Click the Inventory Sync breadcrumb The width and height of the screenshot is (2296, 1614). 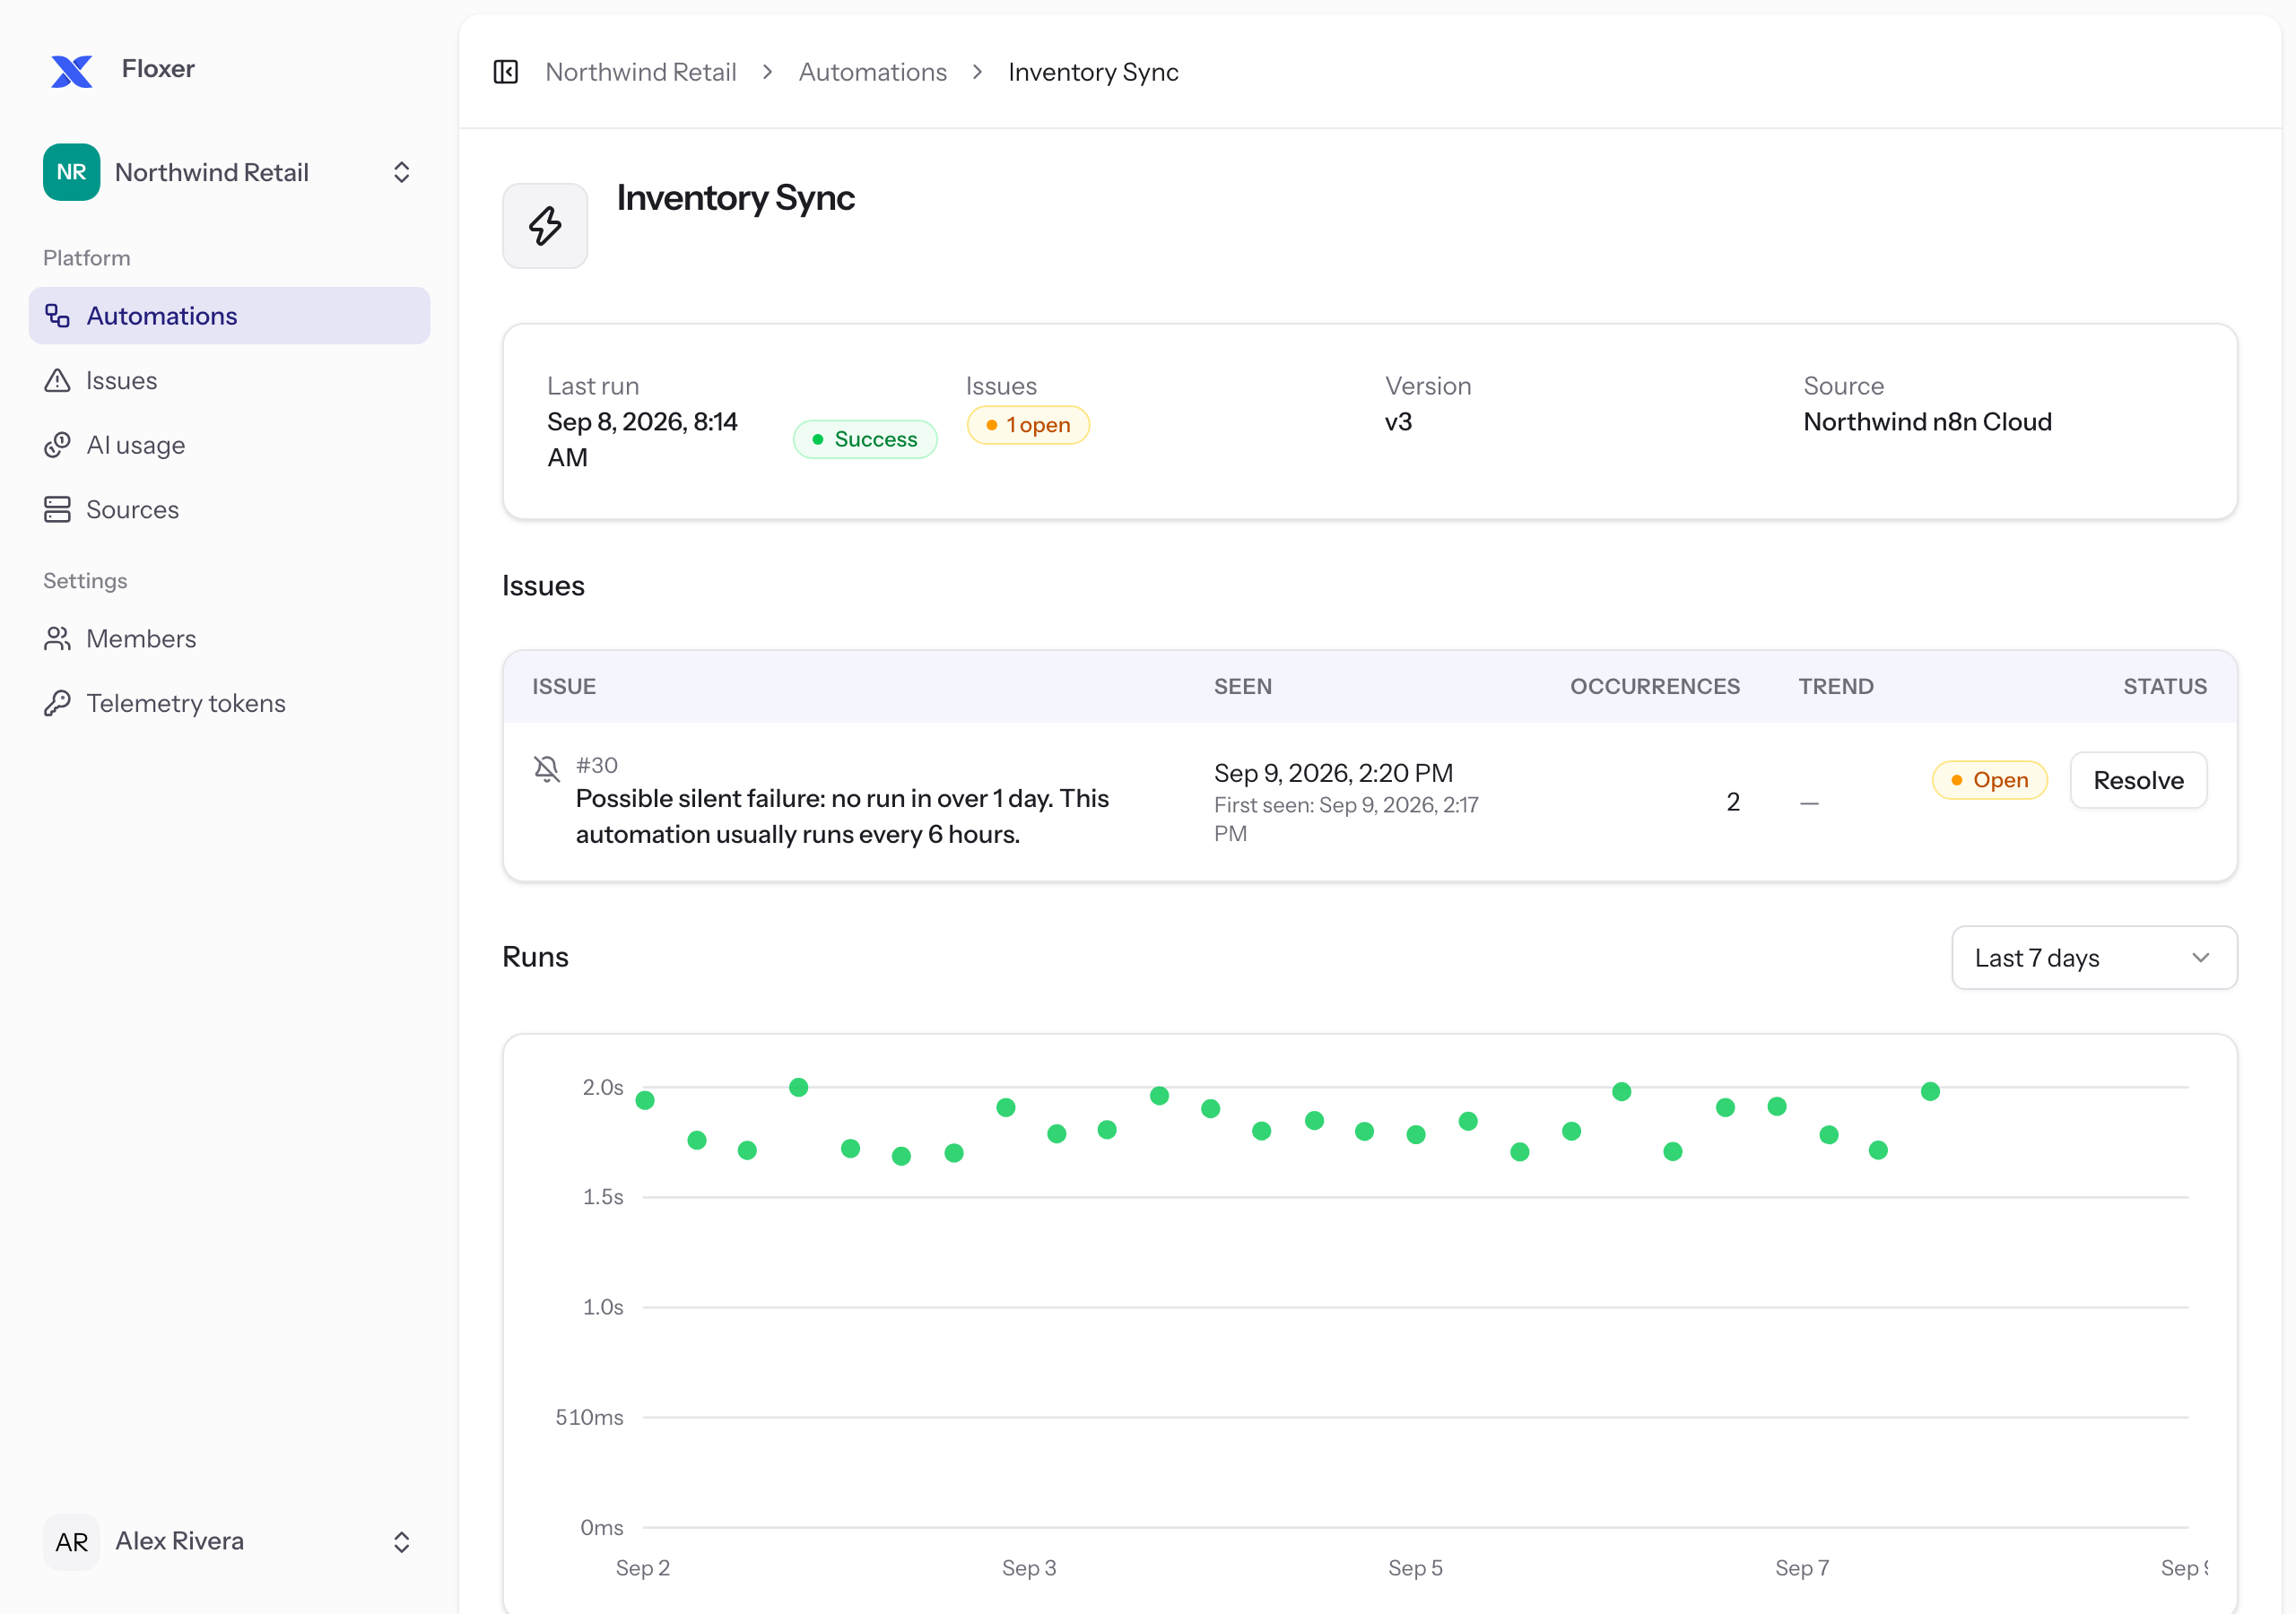click(x=1093, y=72)
